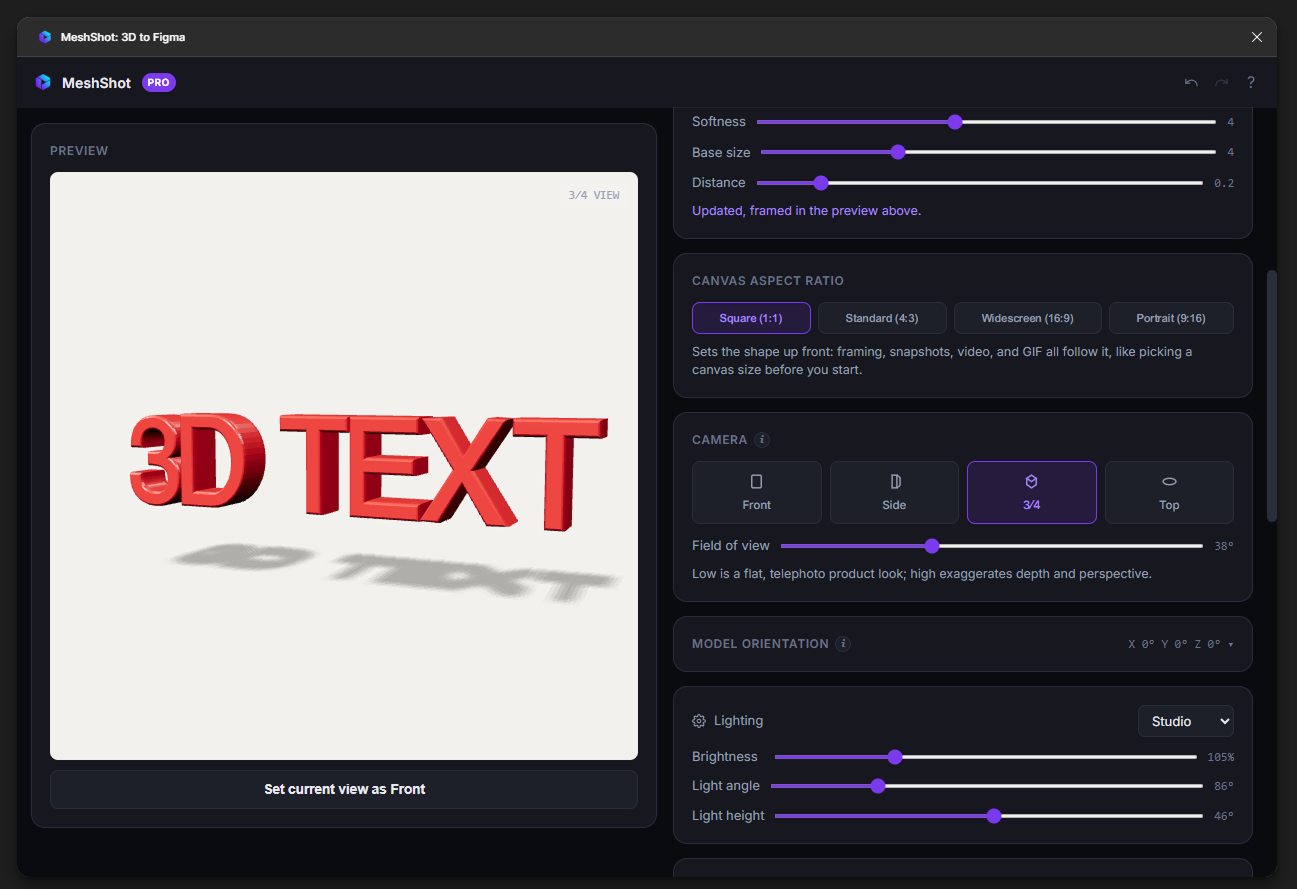Choose the Square (1:1) aspect ratio
1297x889 pixels.
(x=751, y=318)
